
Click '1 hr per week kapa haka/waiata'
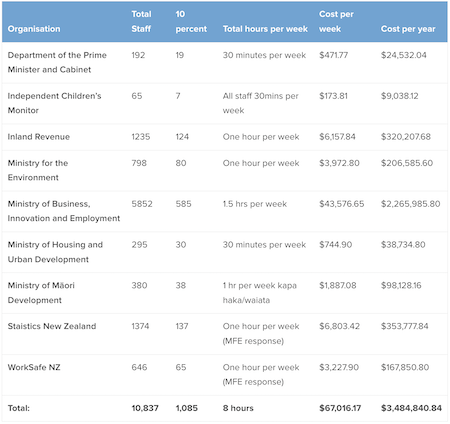click(259, 293)
